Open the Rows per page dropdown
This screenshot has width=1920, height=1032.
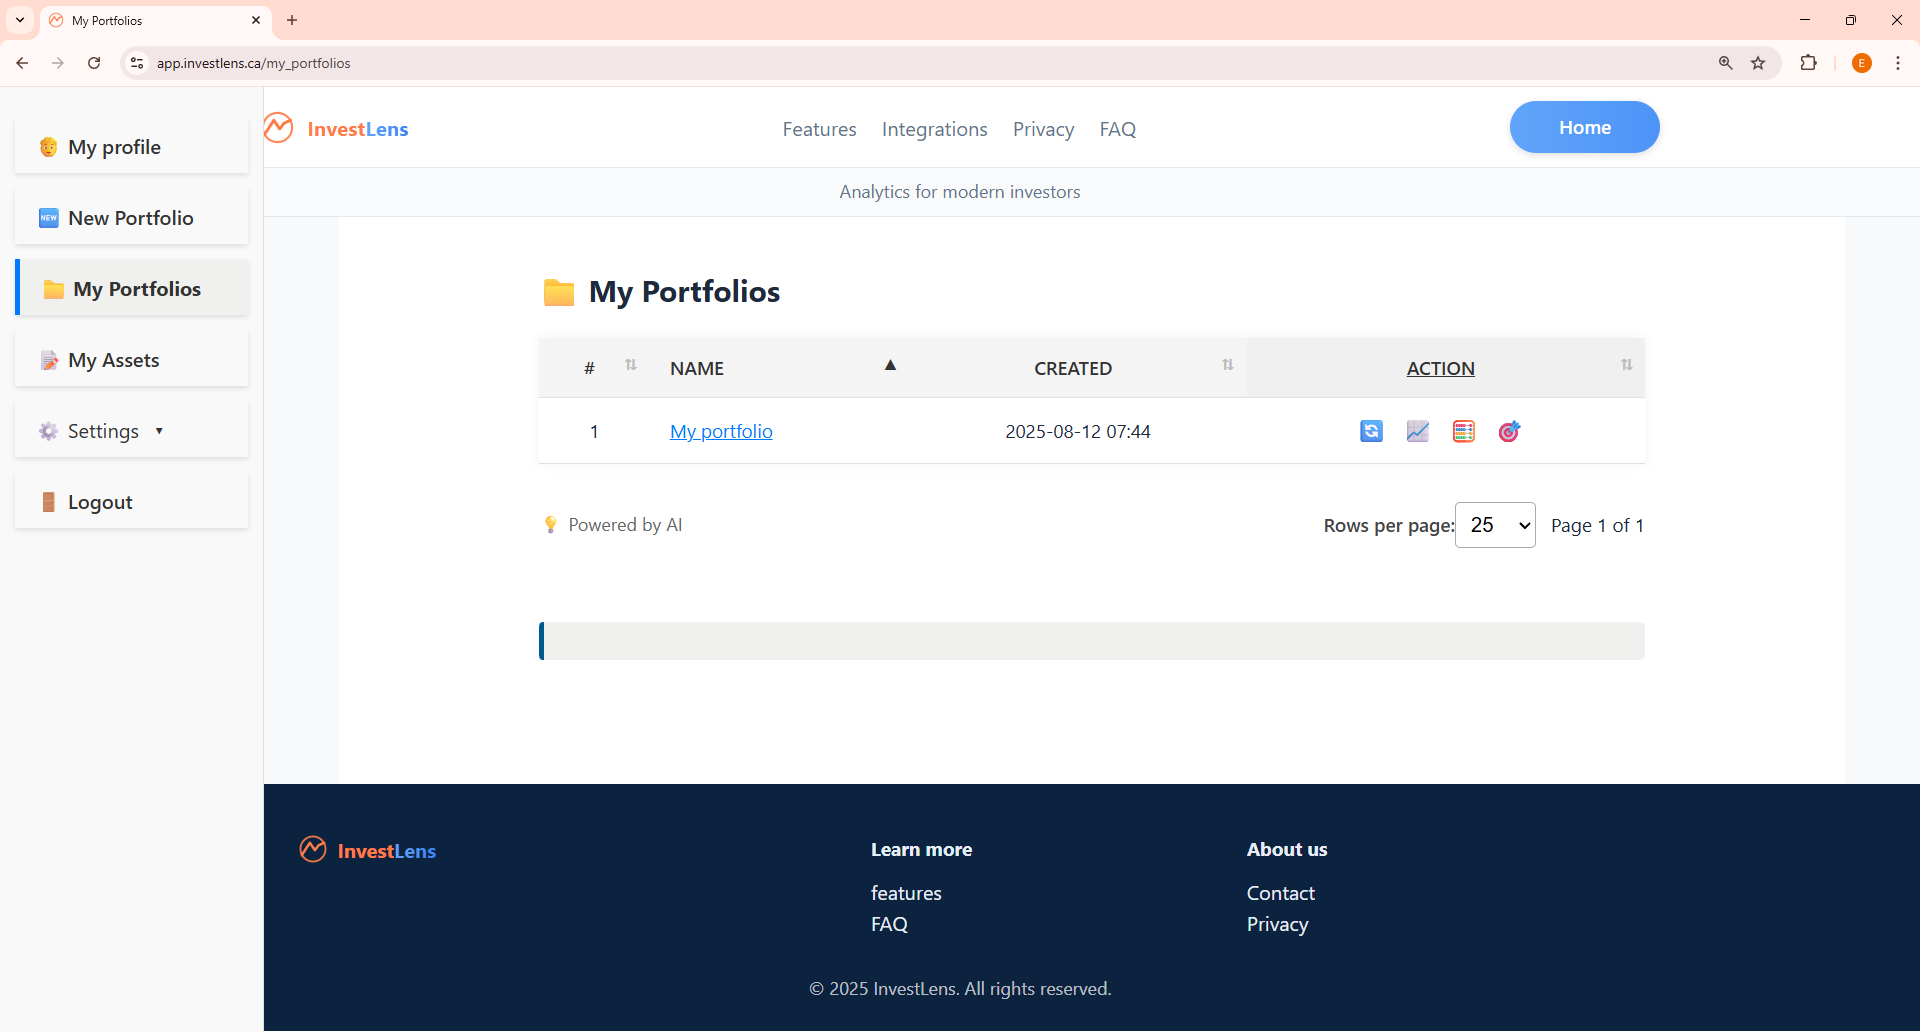tap(1495, 525)
